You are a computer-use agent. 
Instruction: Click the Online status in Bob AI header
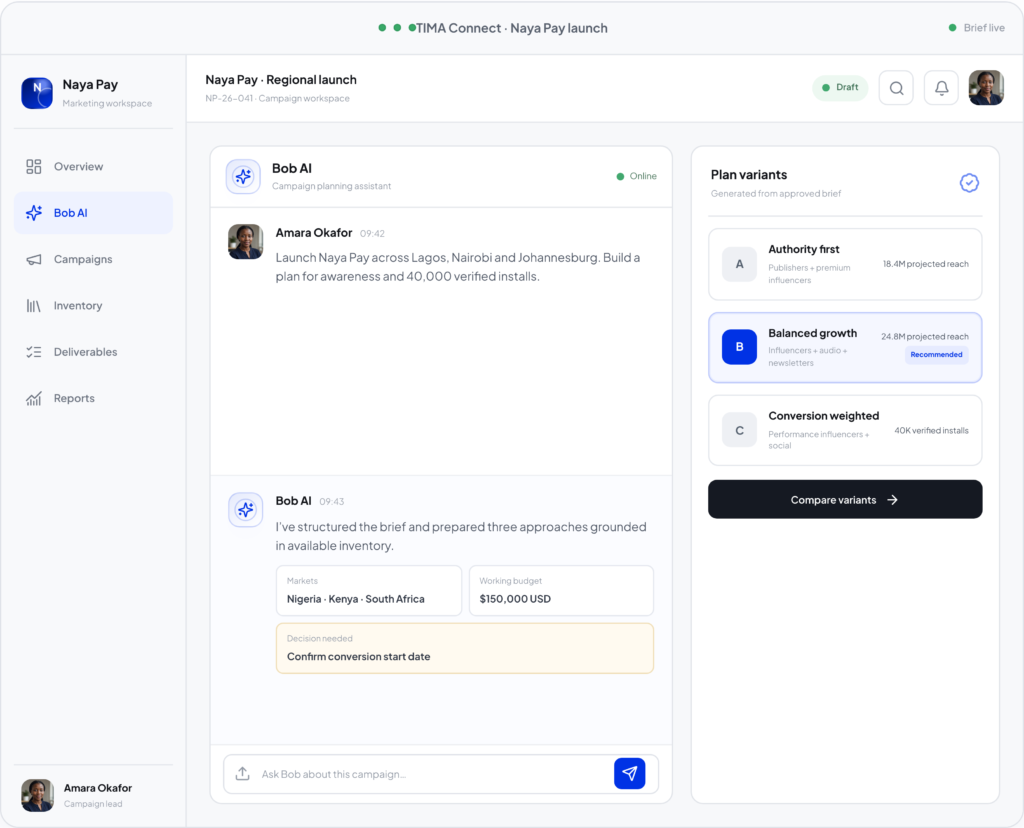point(637,176)
